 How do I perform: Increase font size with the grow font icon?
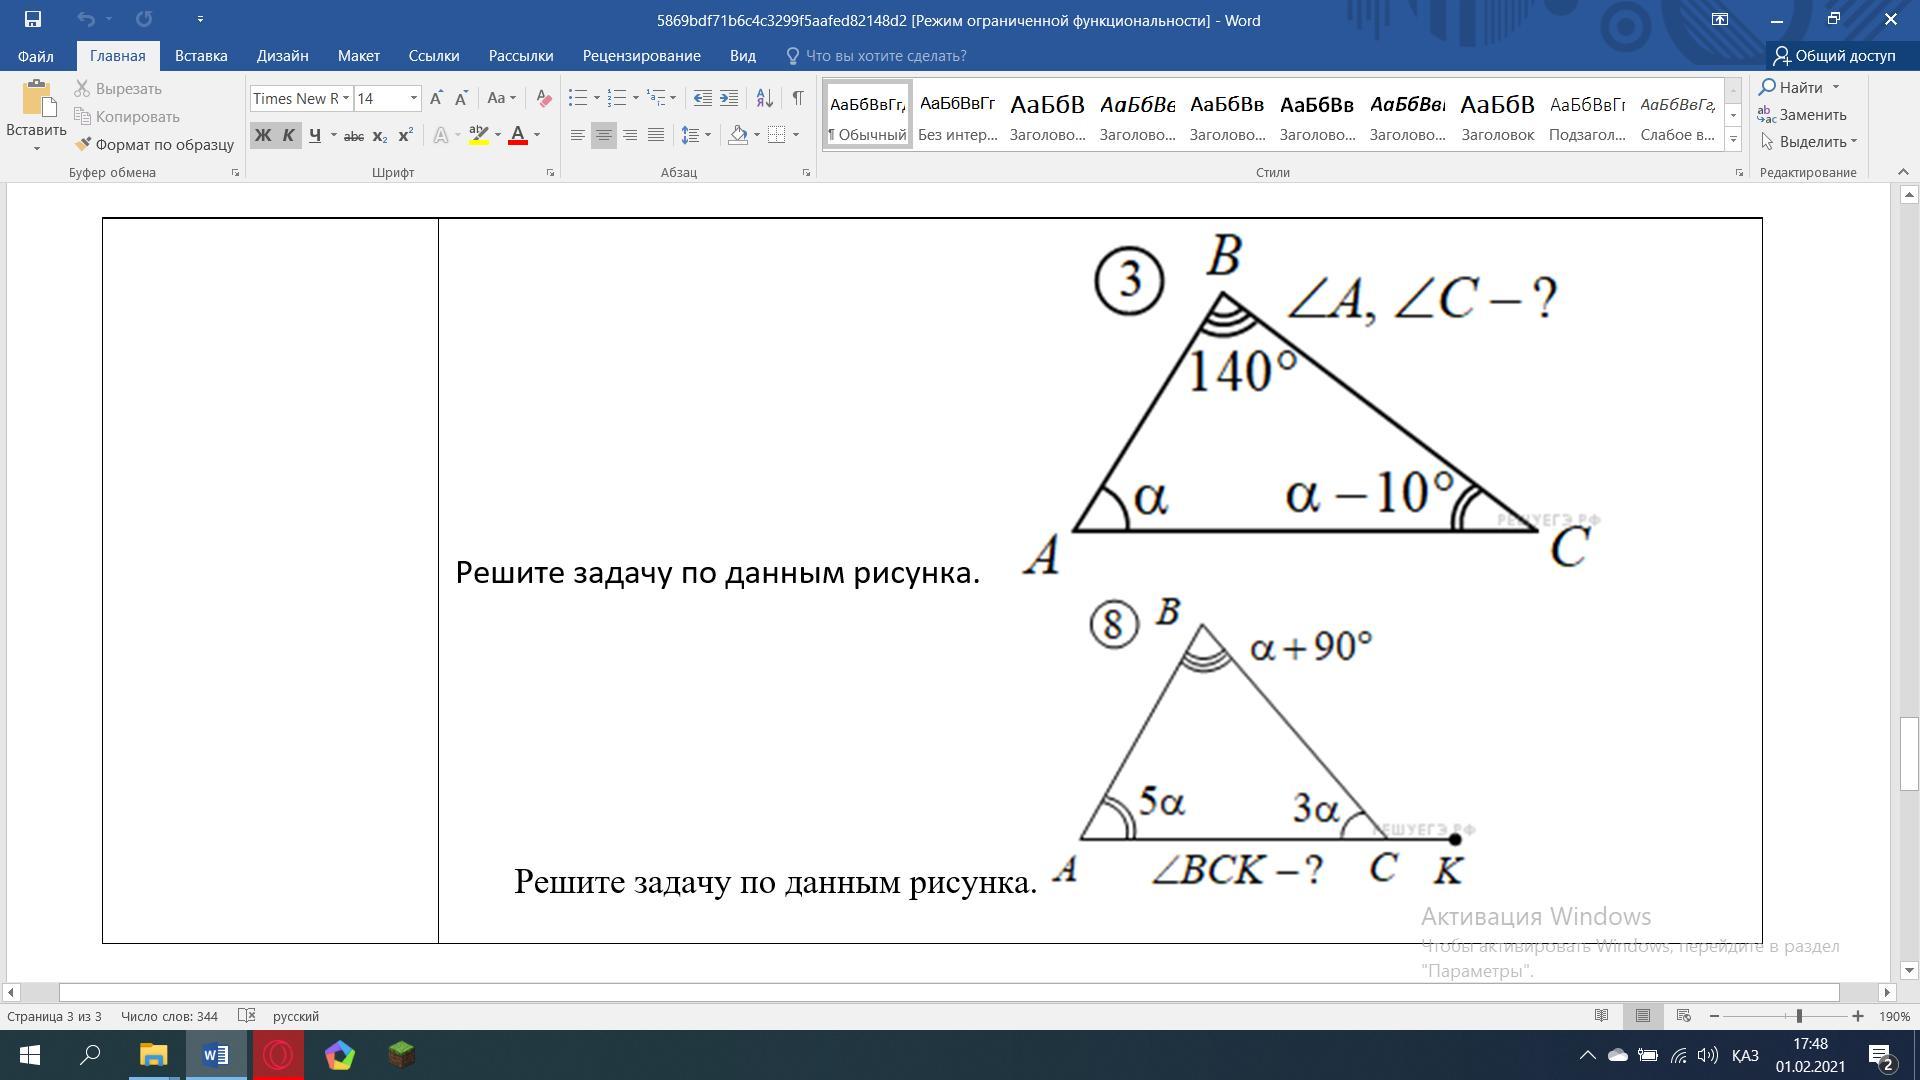click(x=436, y=98)
